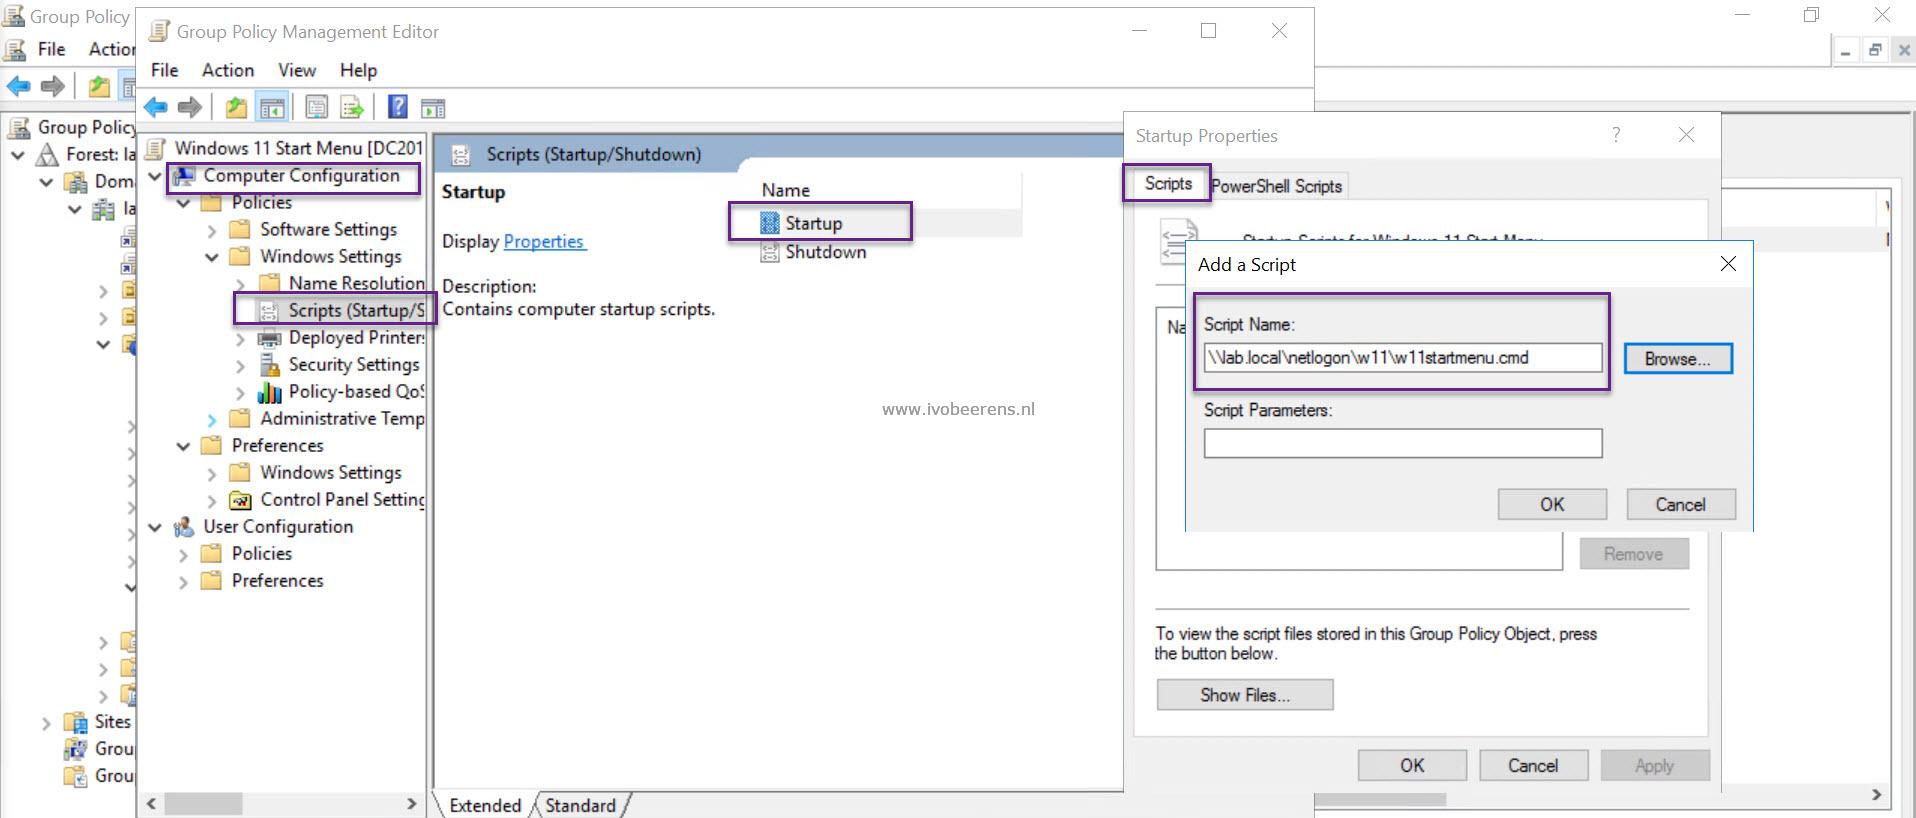The height and width of the screenshot is (818, 1916).
Task: Open the Display Properties link
Action: (543, 242)
